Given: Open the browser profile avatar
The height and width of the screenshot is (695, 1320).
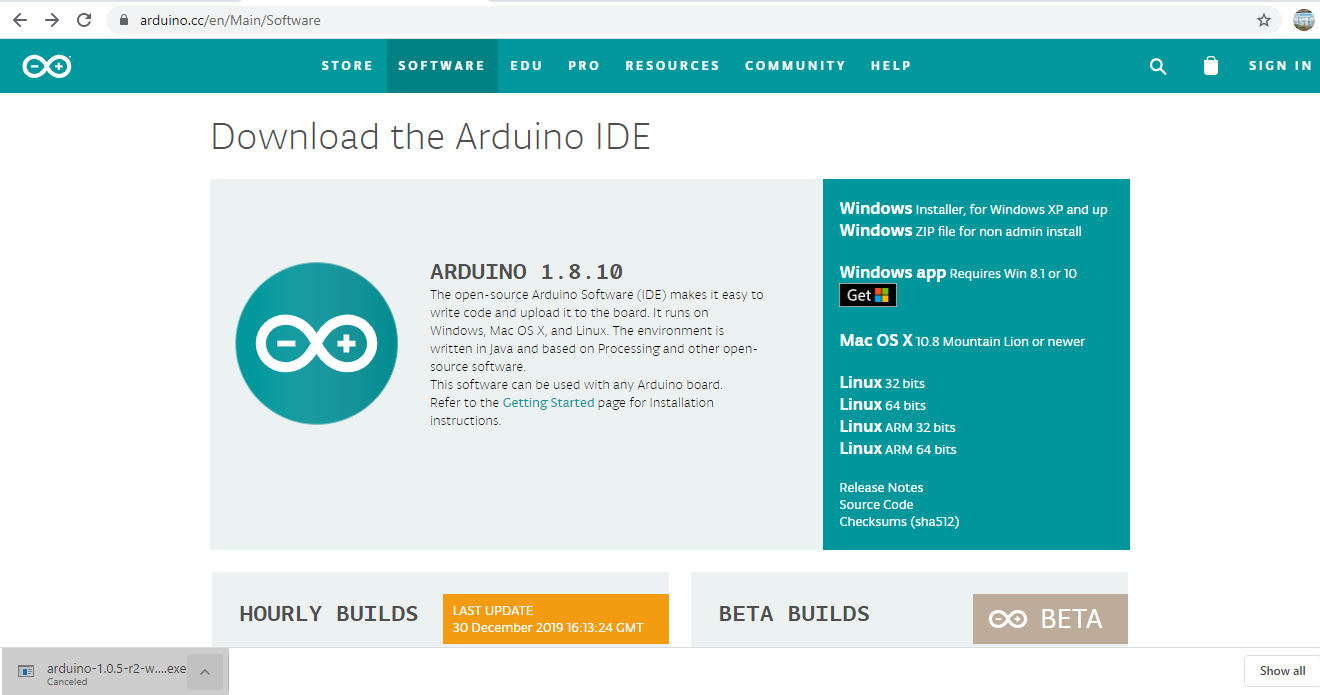Looking at the screenshot, I should pyautogui.click(x=1303, y=19).
